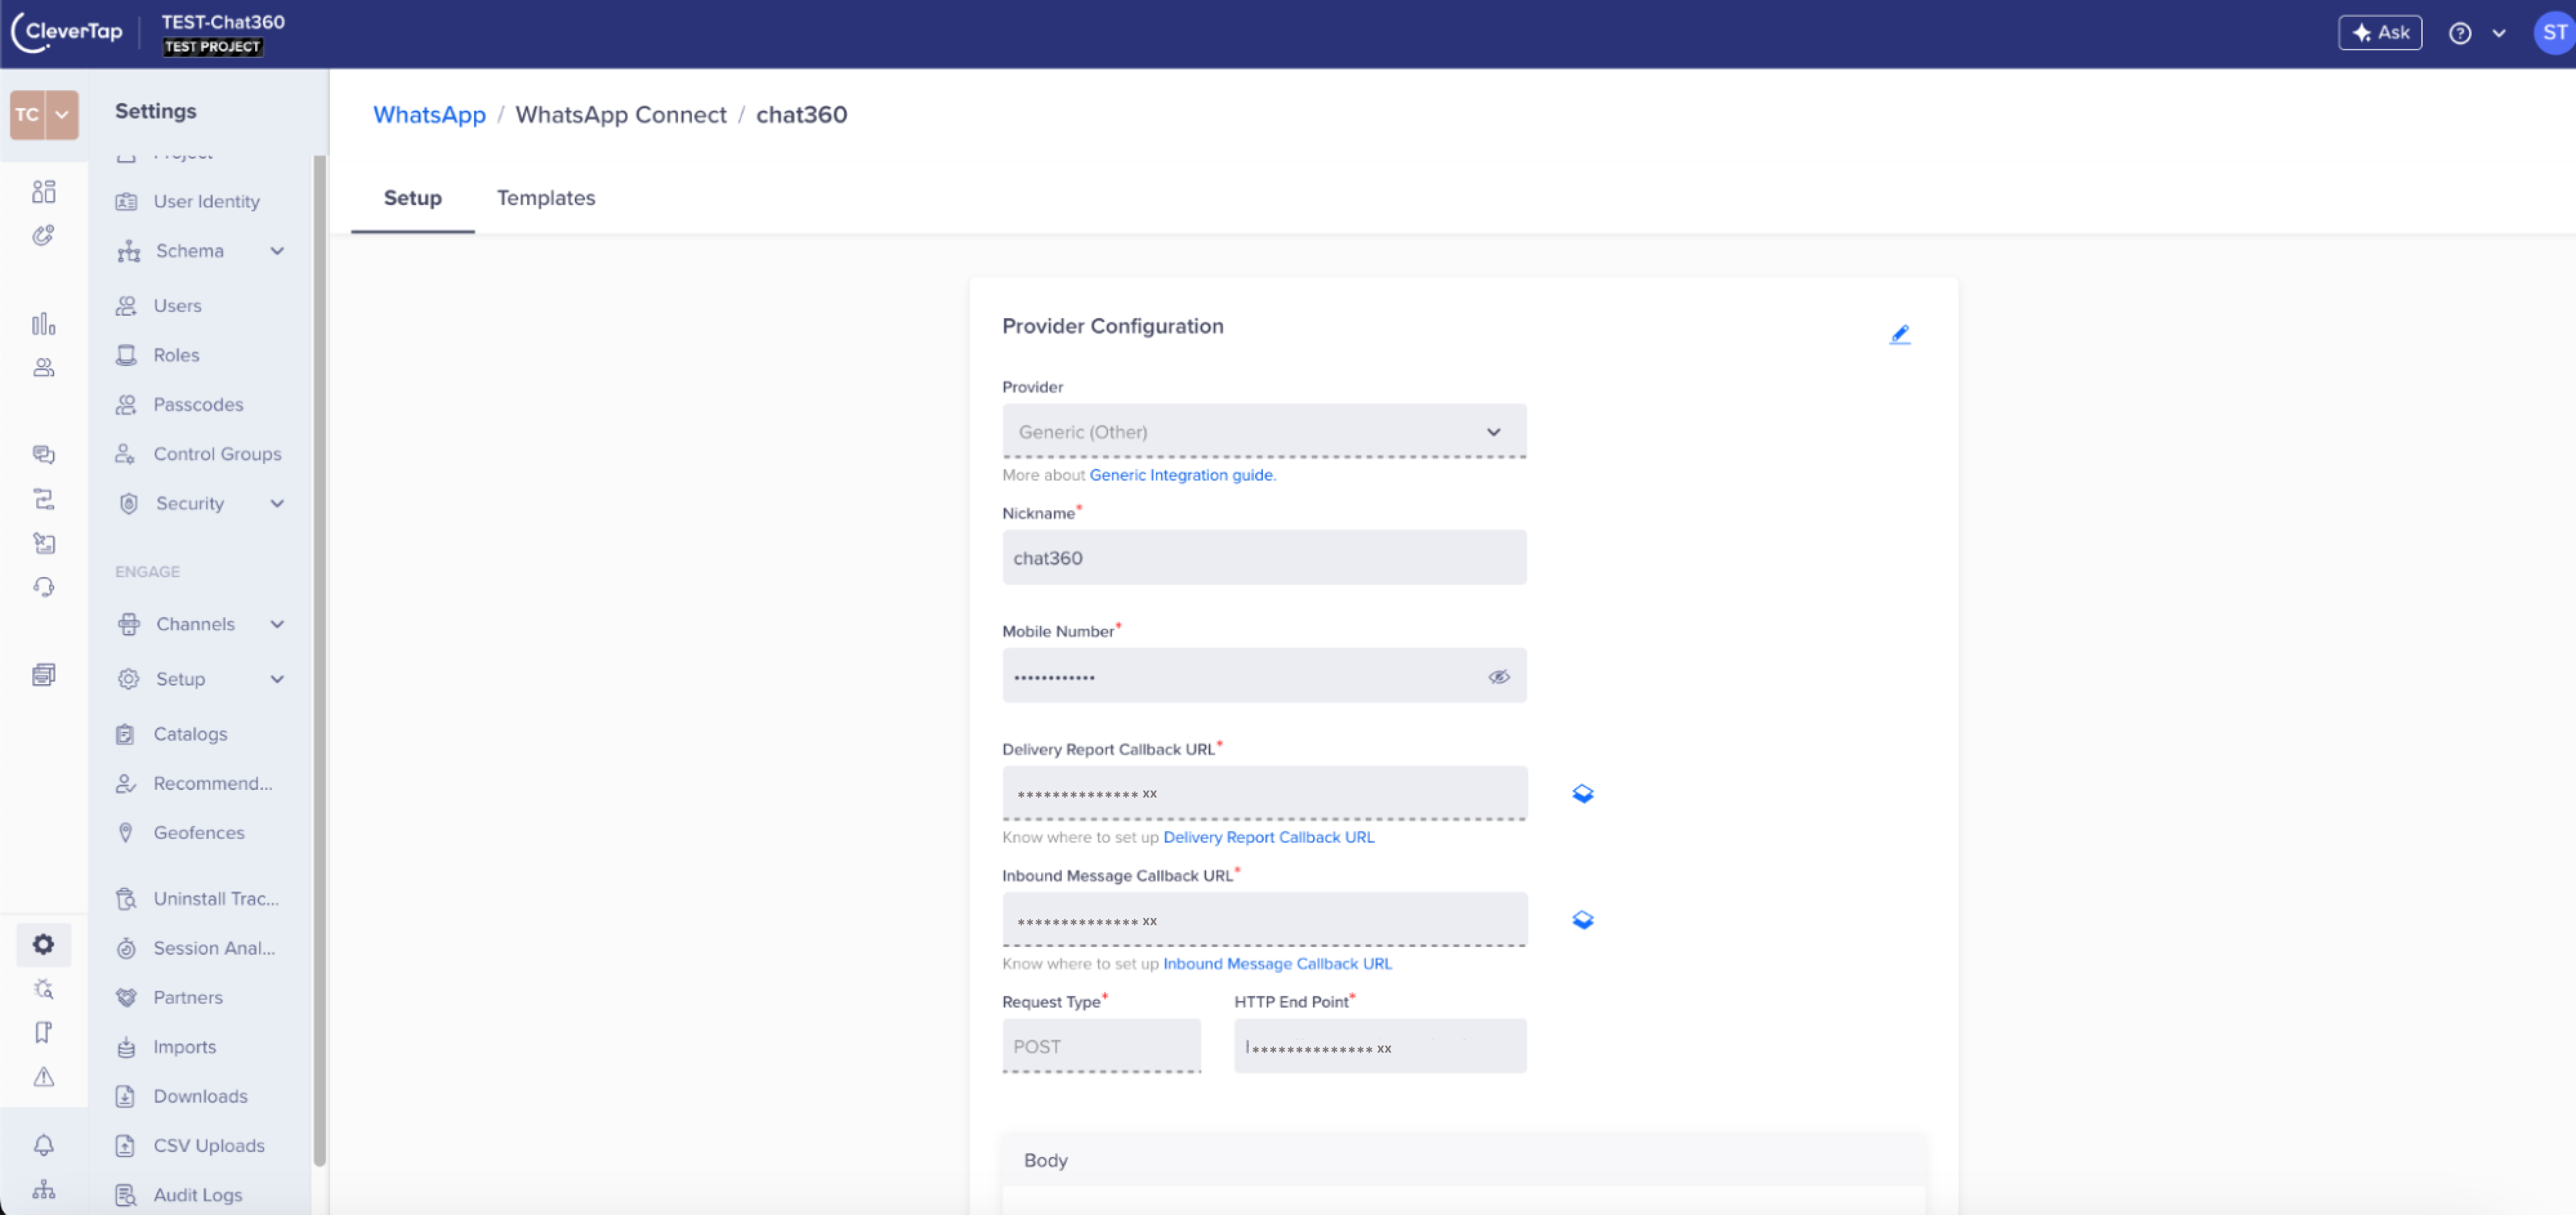Open Control Groups settings
Image resolution: width=2576 pixels, height=1215 pixels.
[217, 454]
